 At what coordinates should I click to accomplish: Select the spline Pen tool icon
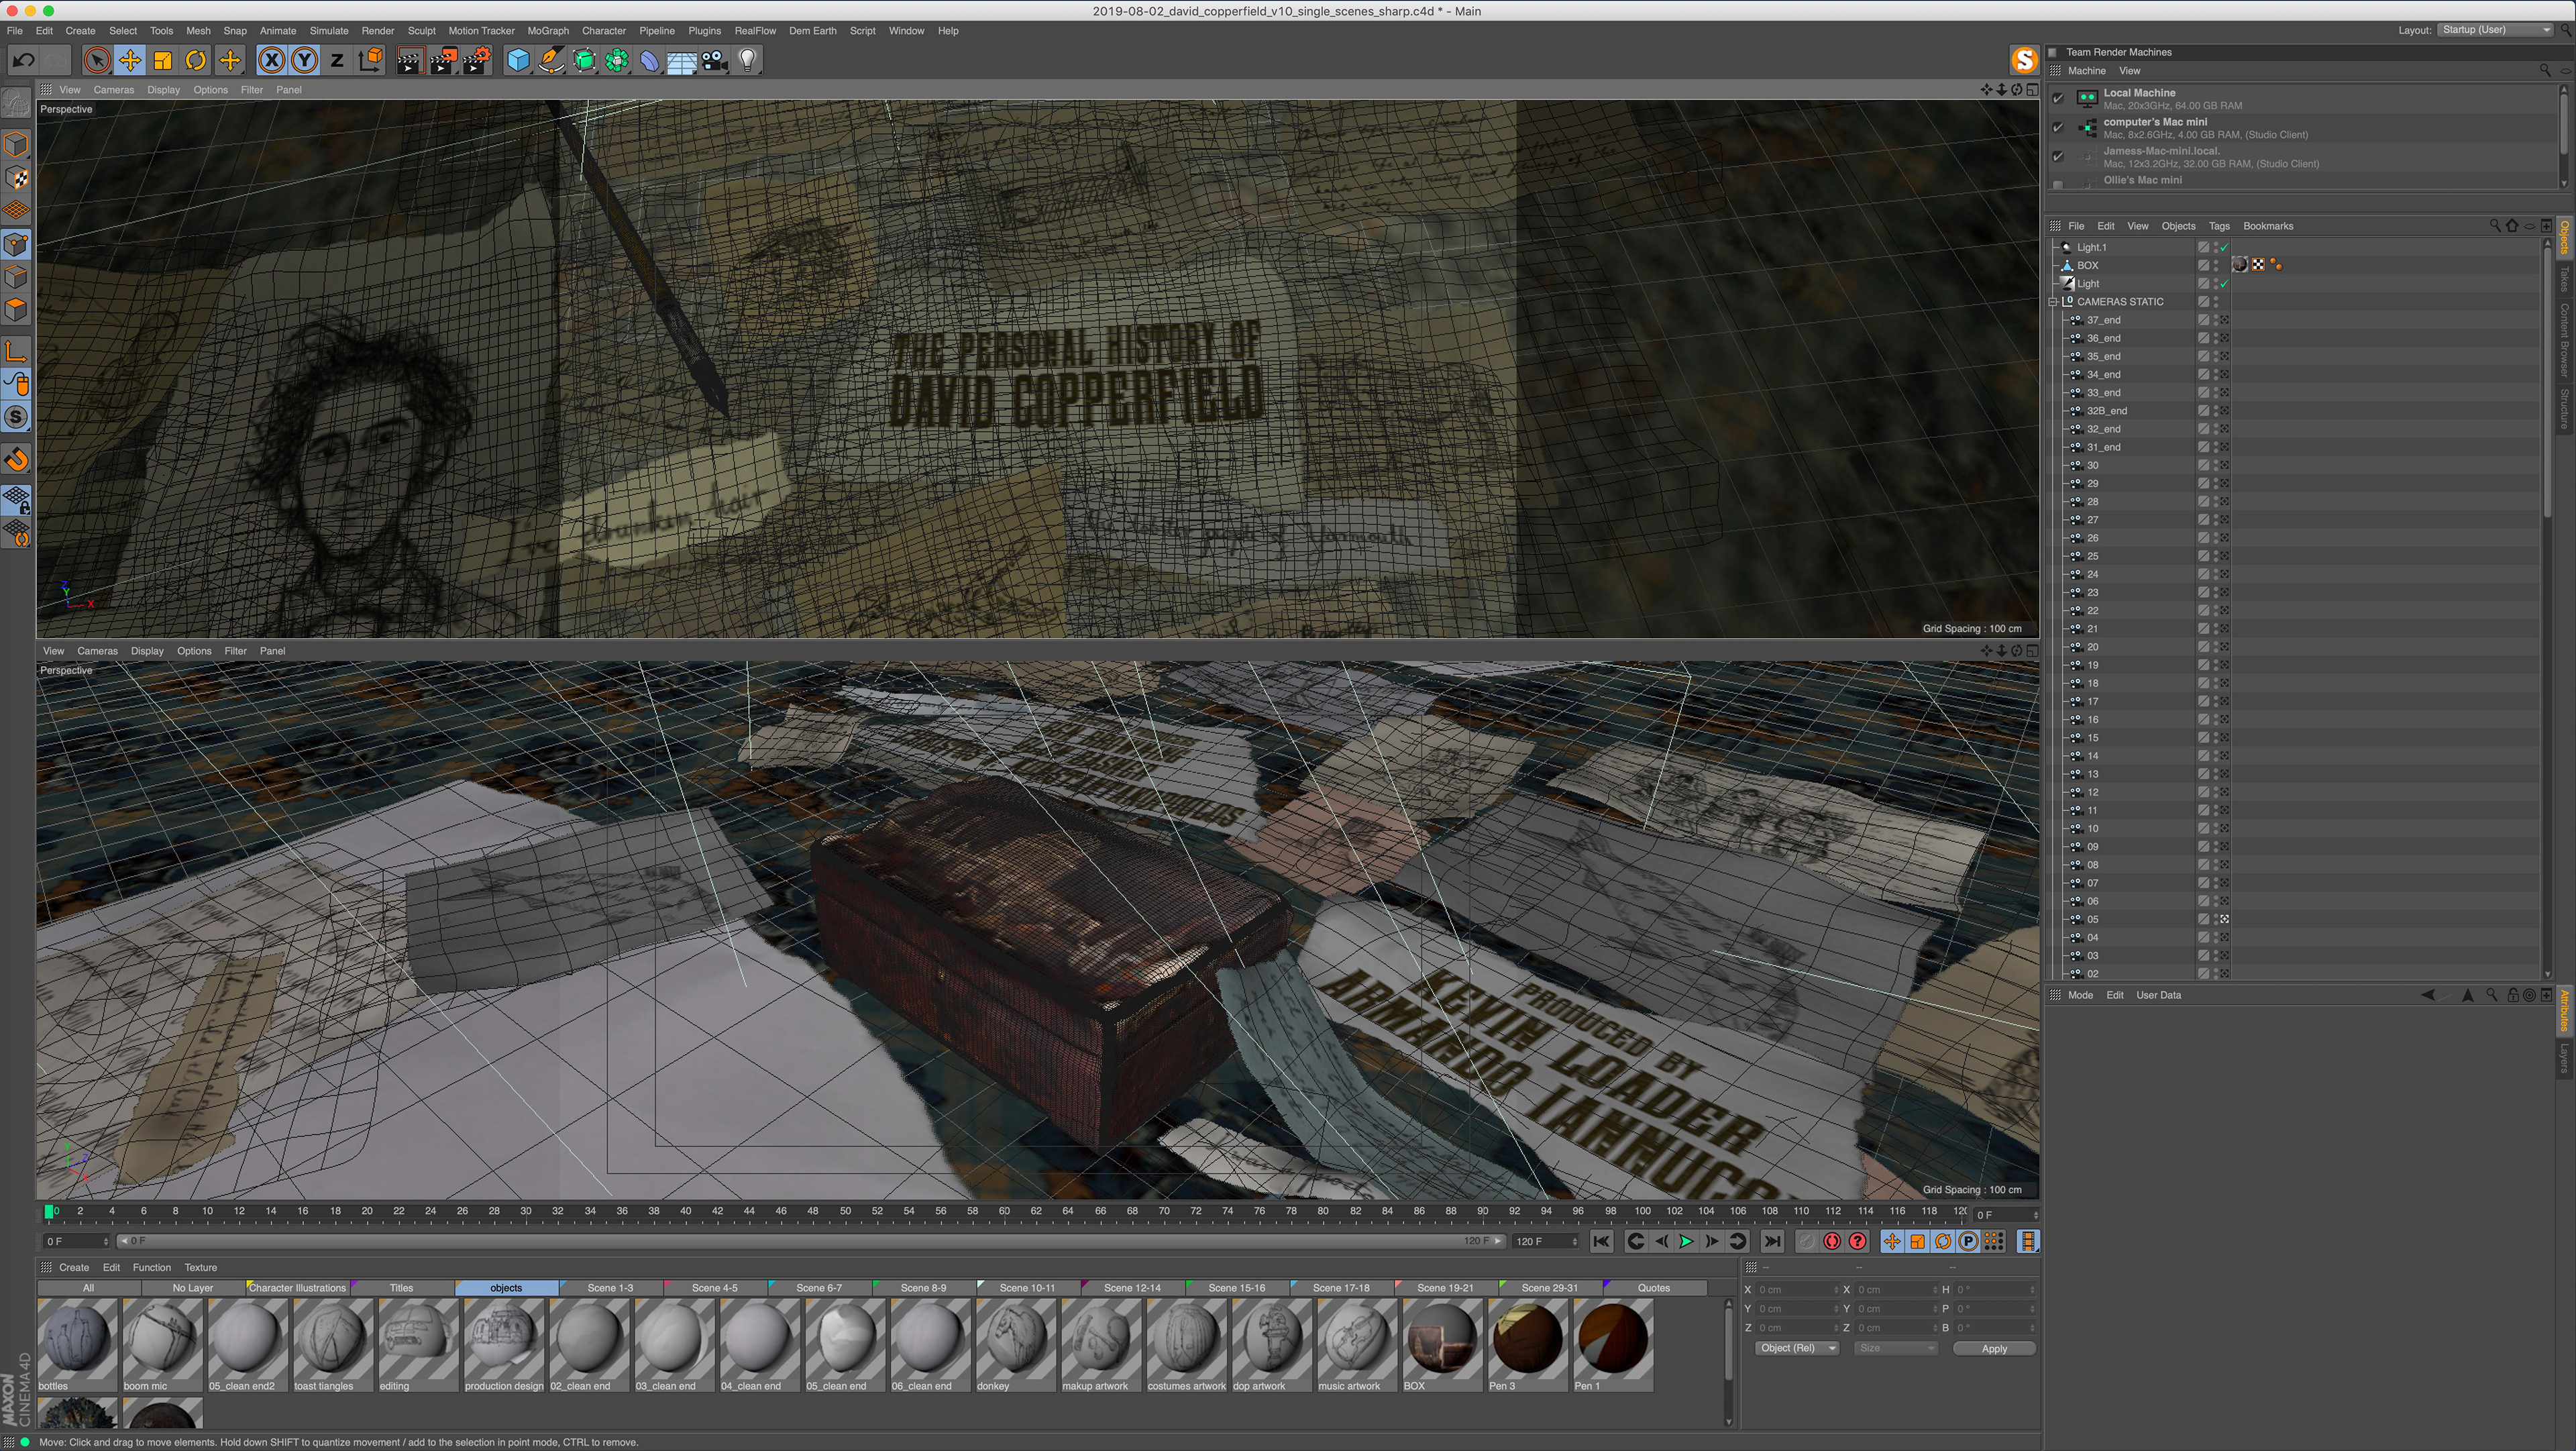[x=551, y=61]
